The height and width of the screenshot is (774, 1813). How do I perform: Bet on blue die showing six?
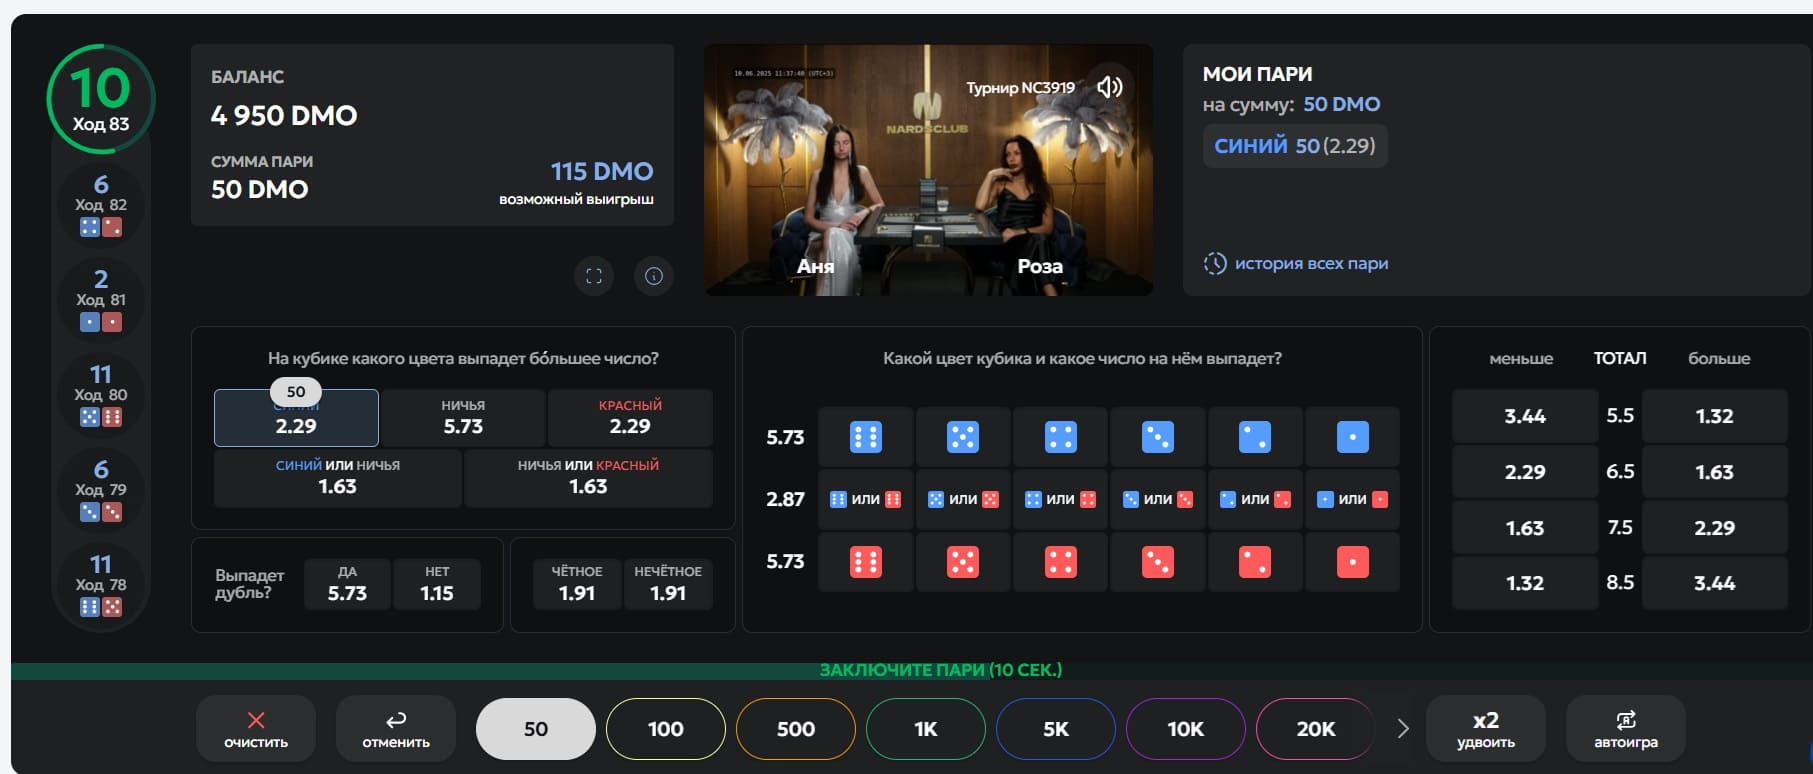[x=865, y=437]
